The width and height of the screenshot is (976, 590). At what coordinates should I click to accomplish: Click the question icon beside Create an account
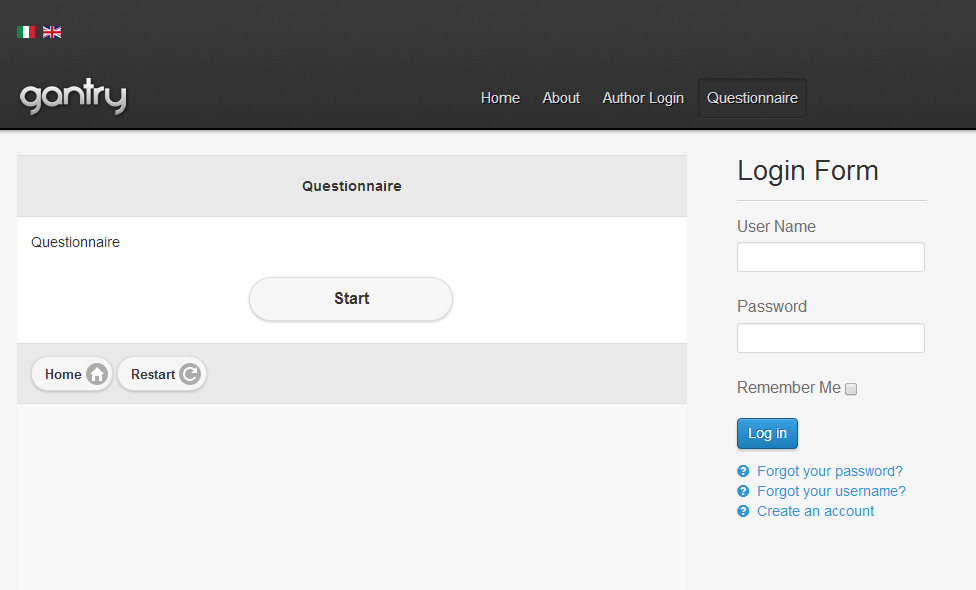743,511
